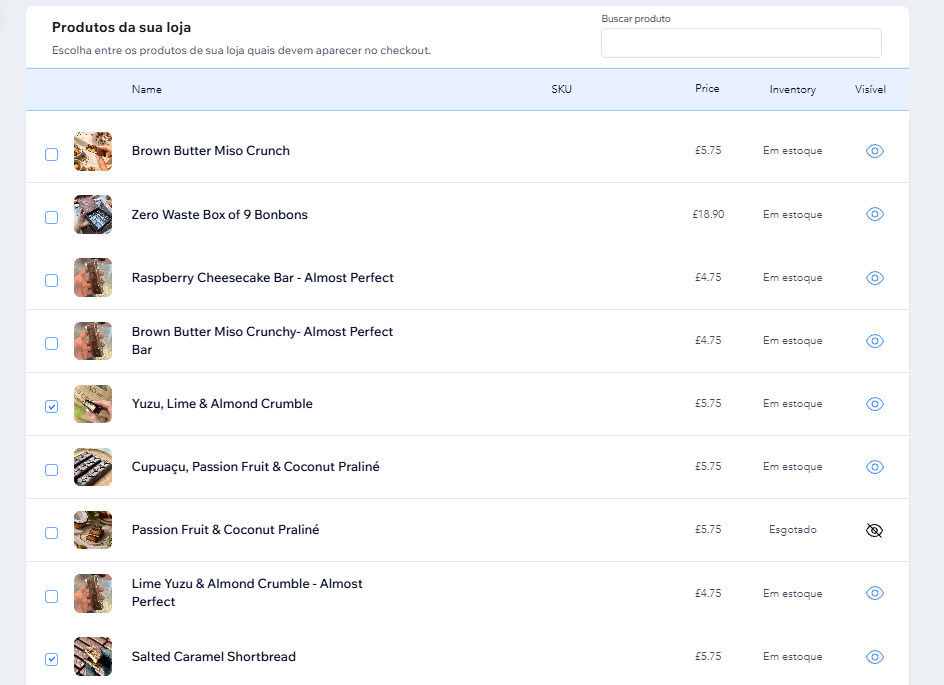This screenshot has width=944, height=685.
Task: Tick the Passion Fruit & Coconut Praliné checkbox
Action: pos(52,533)
